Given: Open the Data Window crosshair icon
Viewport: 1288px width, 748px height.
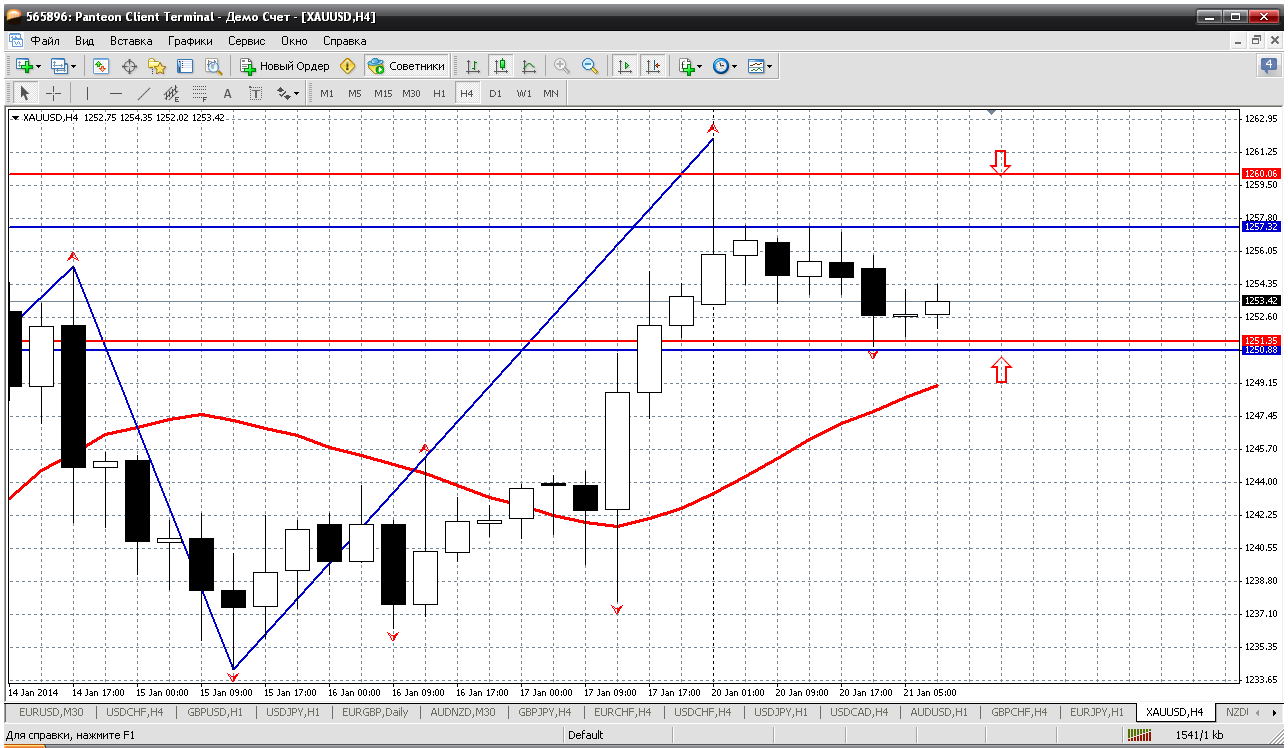Looking at the screenshot, I should click(x=129, y=66).
